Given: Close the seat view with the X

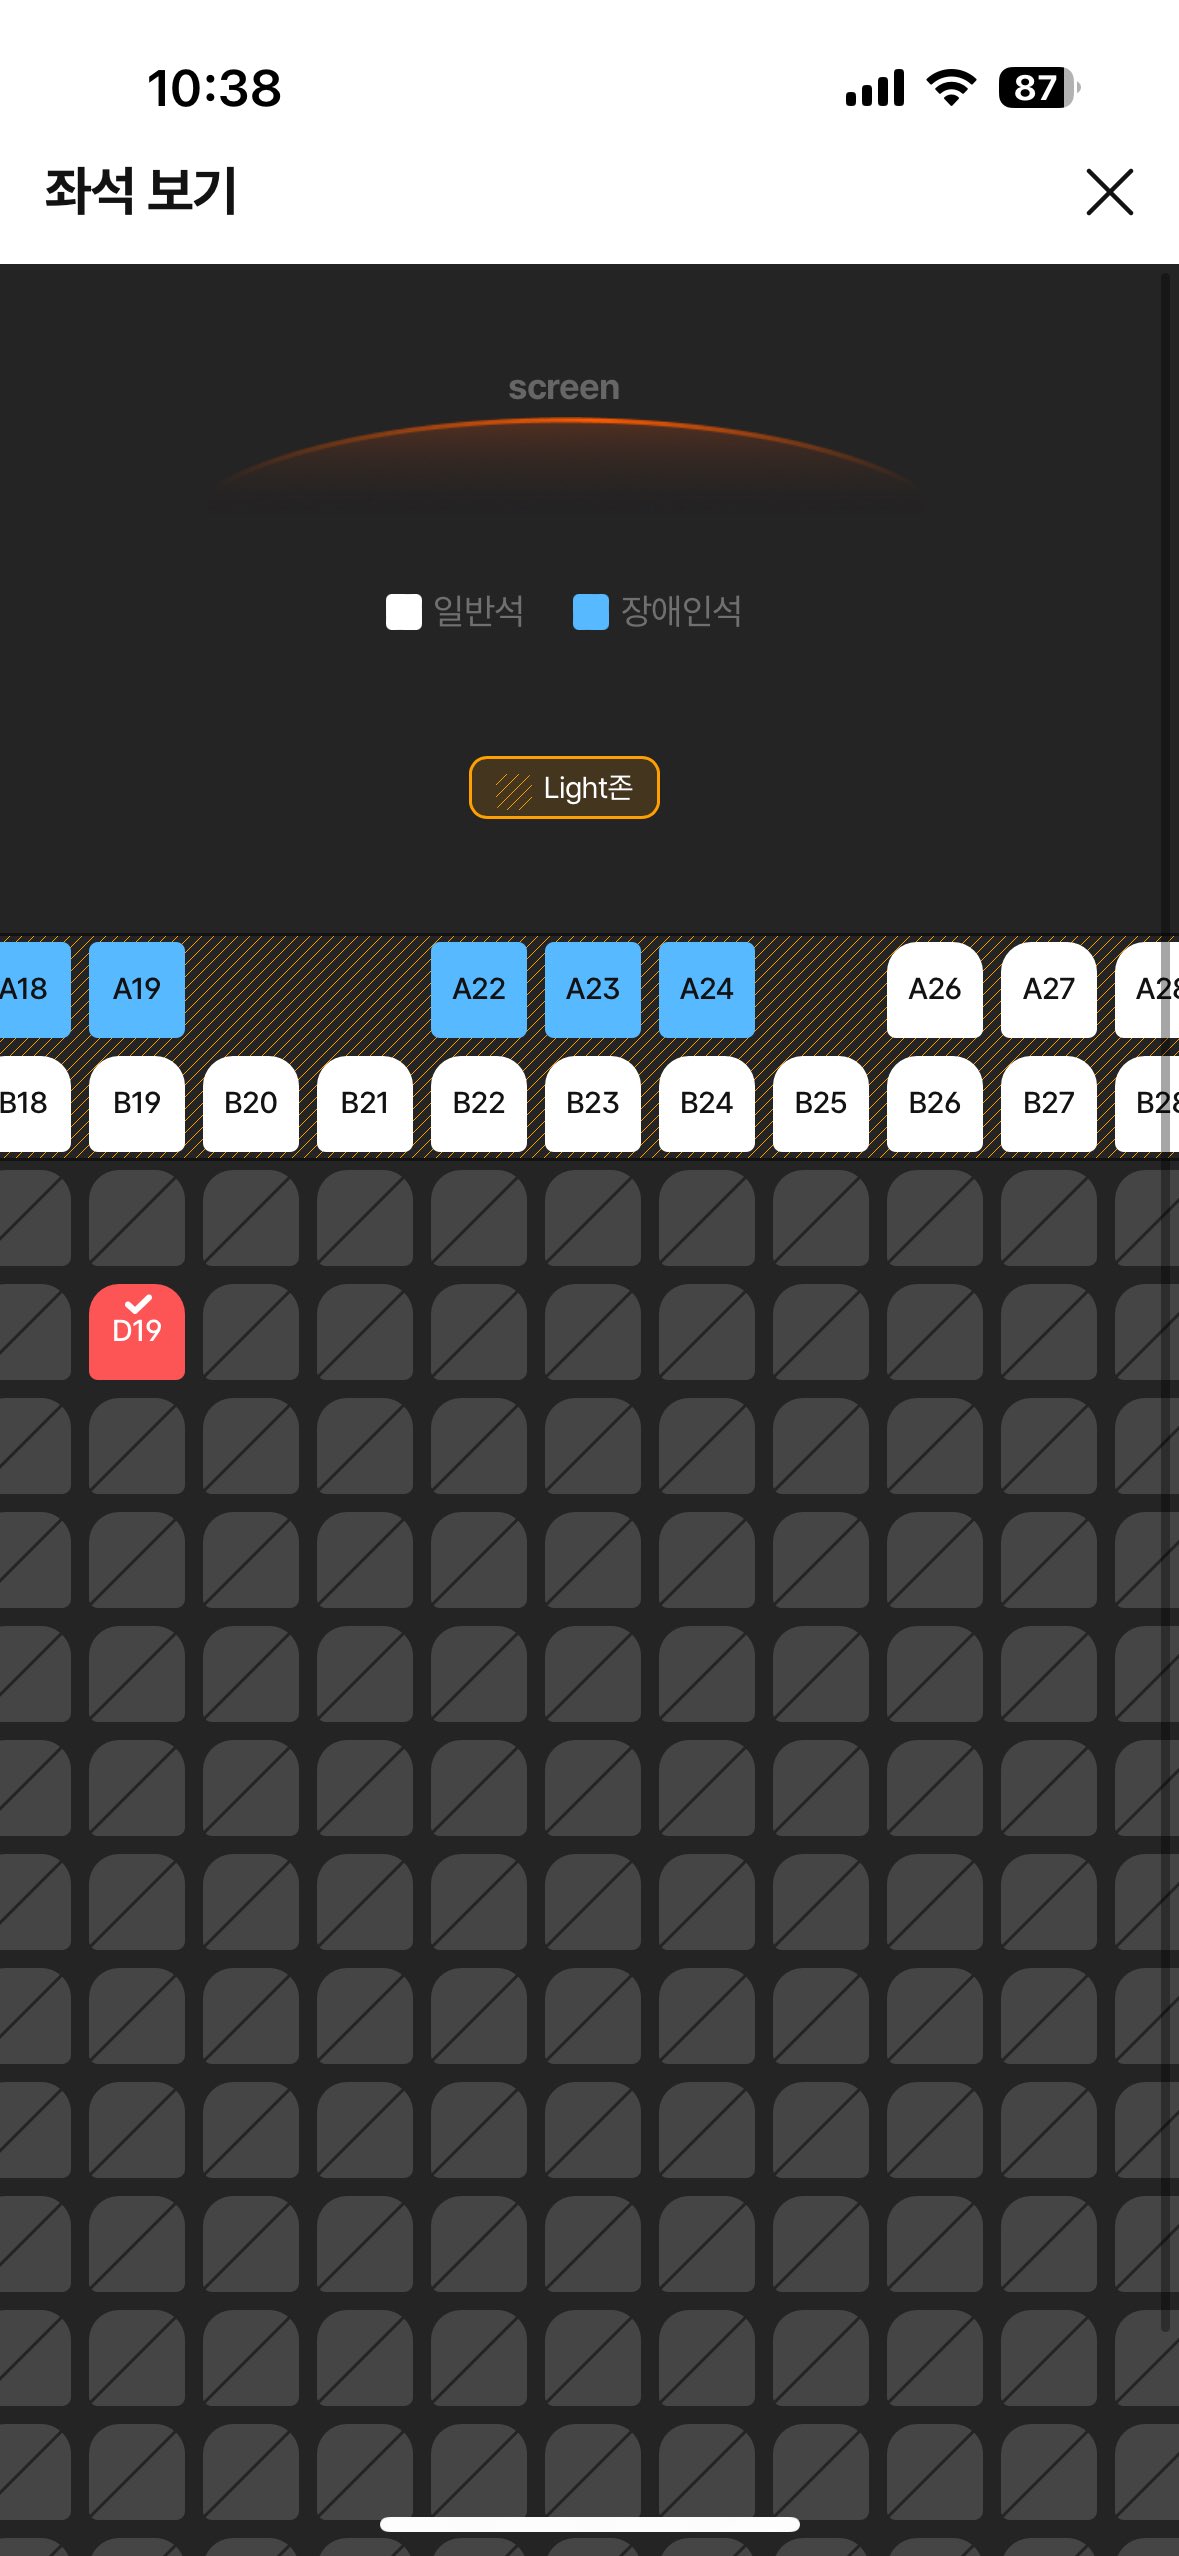Looking at the screenshot, I should 1109,192.
